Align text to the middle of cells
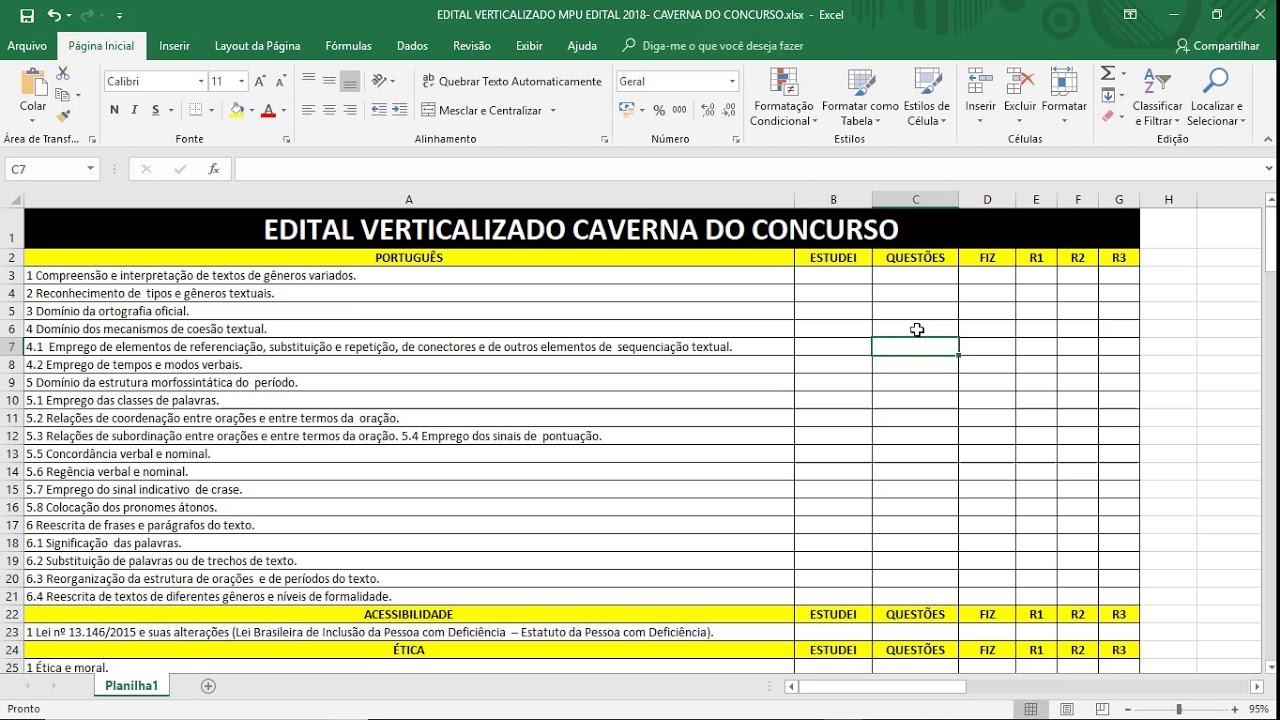Screen dimensions: 1280x720 (x=329, y=81)
